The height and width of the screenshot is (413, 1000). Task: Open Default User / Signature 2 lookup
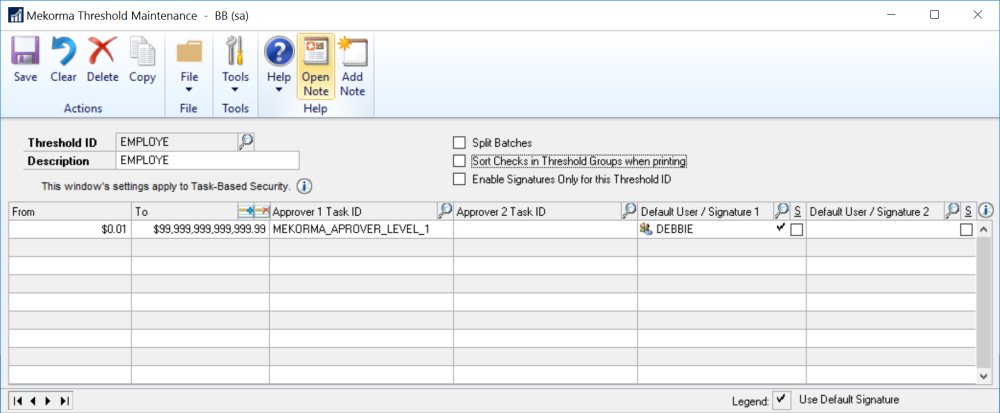(x=952, y=210)
